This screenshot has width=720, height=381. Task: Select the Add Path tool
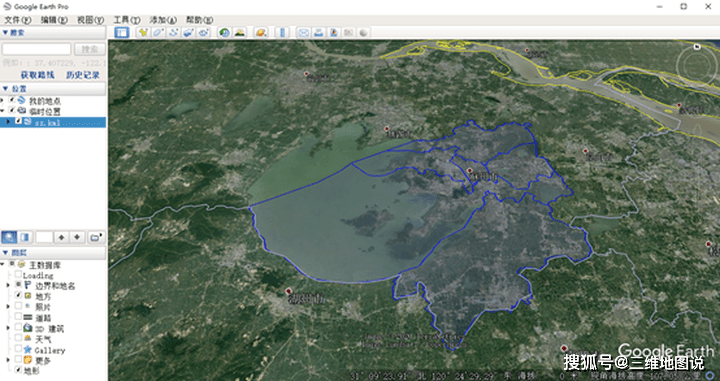point(174,32)
